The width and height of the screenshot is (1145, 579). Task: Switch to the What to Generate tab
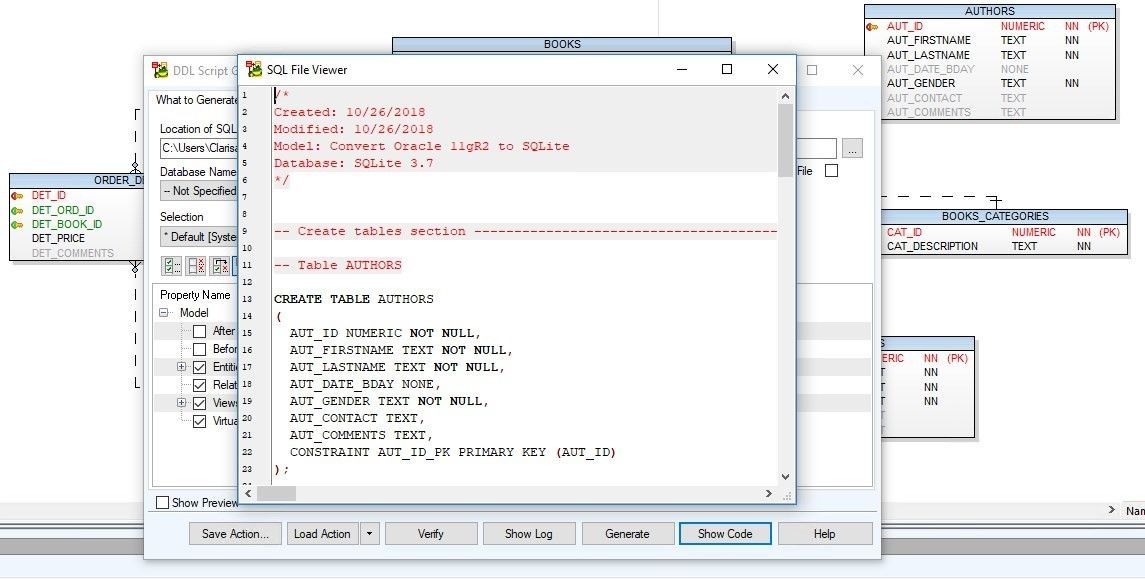tap(196, 100)
